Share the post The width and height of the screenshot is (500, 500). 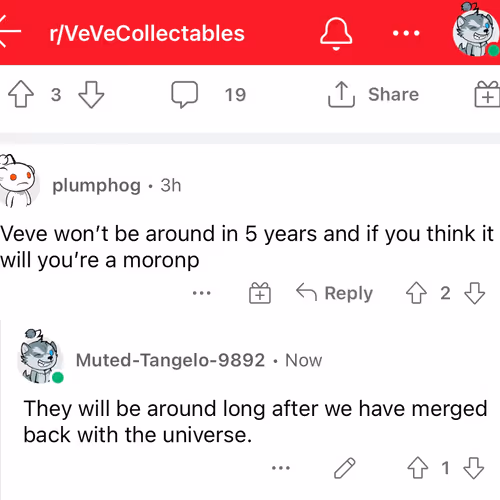click(x=373, y=94)
